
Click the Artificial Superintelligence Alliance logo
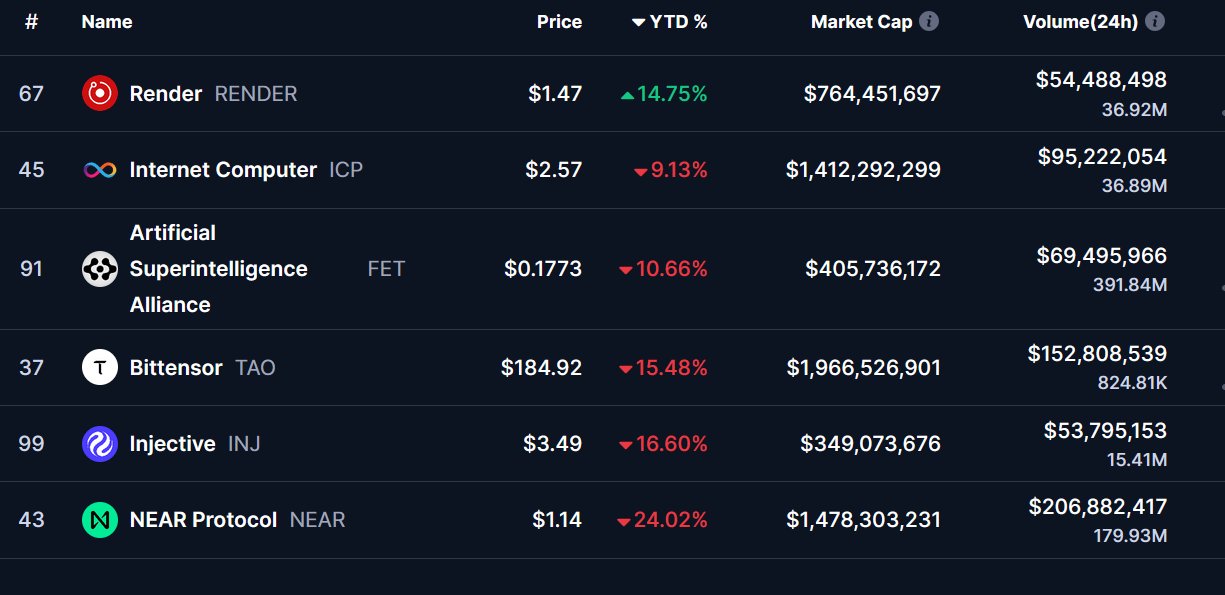click(x=100, y=269)
